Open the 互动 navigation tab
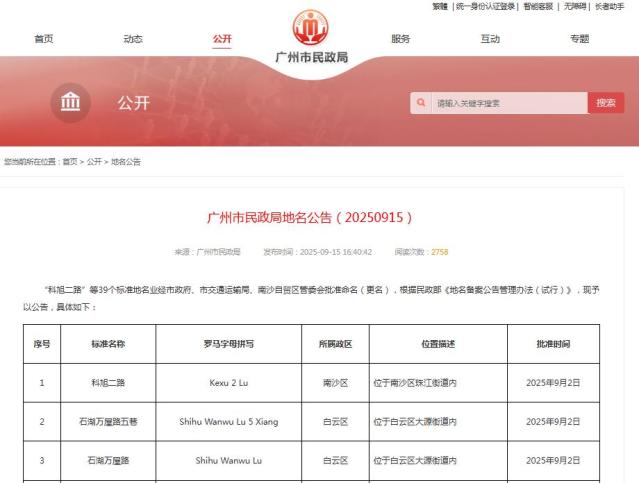 pos(490,39)
